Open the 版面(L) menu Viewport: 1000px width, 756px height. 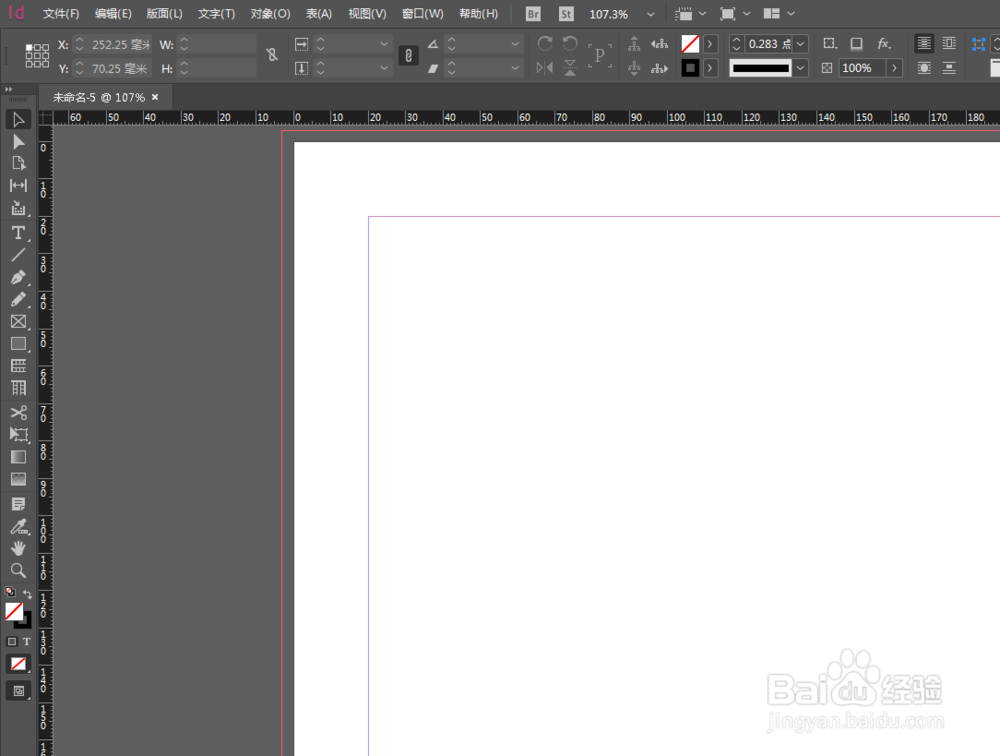click(165, 14)
